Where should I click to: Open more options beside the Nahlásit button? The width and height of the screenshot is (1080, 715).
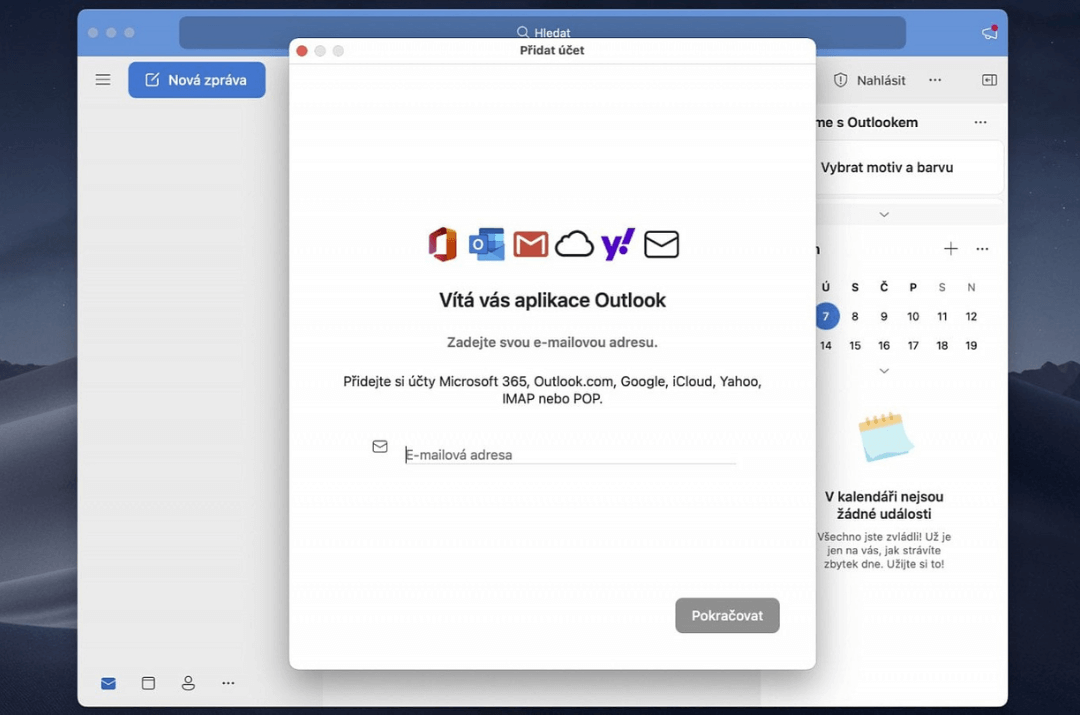934,80
